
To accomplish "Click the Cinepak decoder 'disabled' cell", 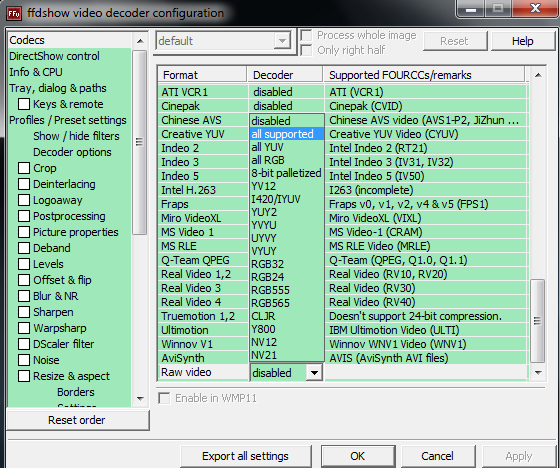I will coord(286,106).
